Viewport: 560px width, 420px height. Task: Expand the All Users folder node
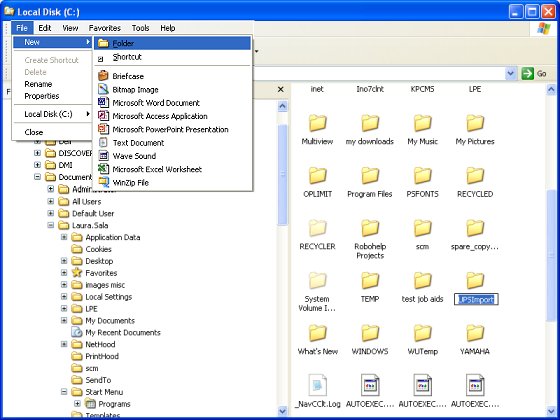tap(51, 201)
